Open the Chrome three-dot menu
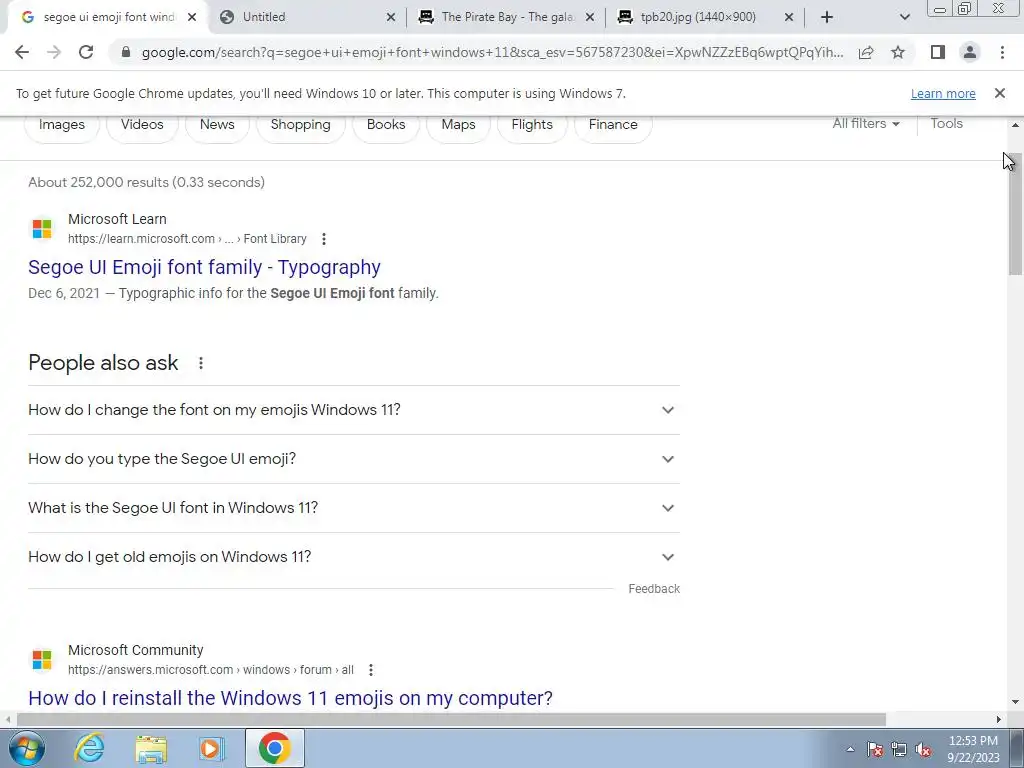Screen dimensions: 1024x768 pyautogui.click(x=1002, y=52)
